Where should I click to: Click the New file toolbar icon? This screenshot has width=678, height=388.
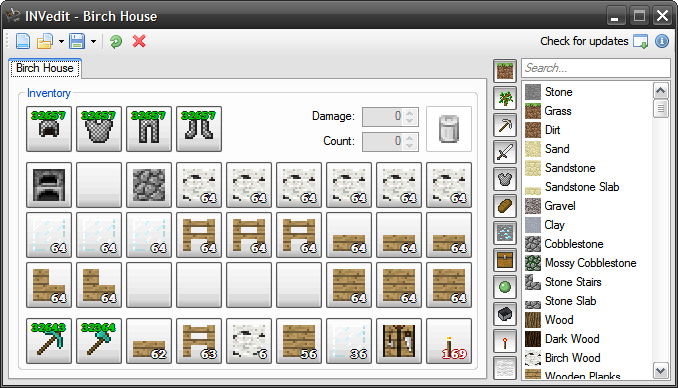tap(23, 42)
